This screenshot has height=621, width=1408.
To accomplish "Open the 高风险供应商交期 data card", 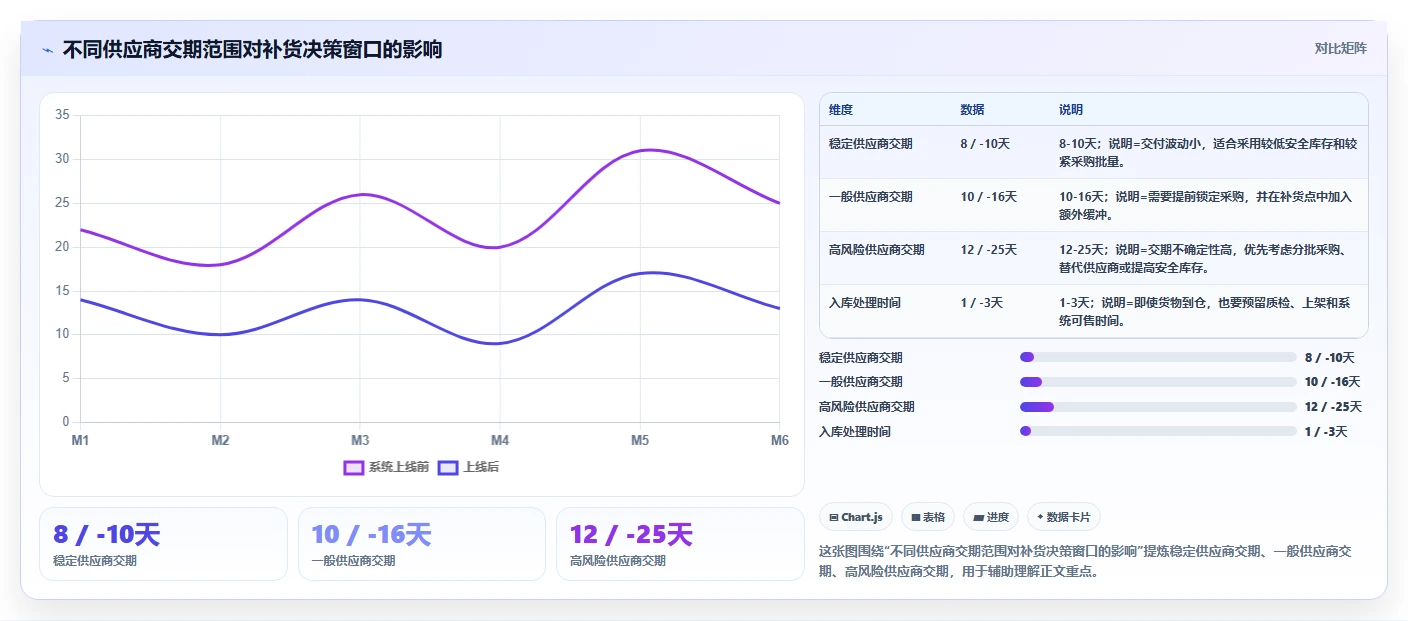I will 680,544.
